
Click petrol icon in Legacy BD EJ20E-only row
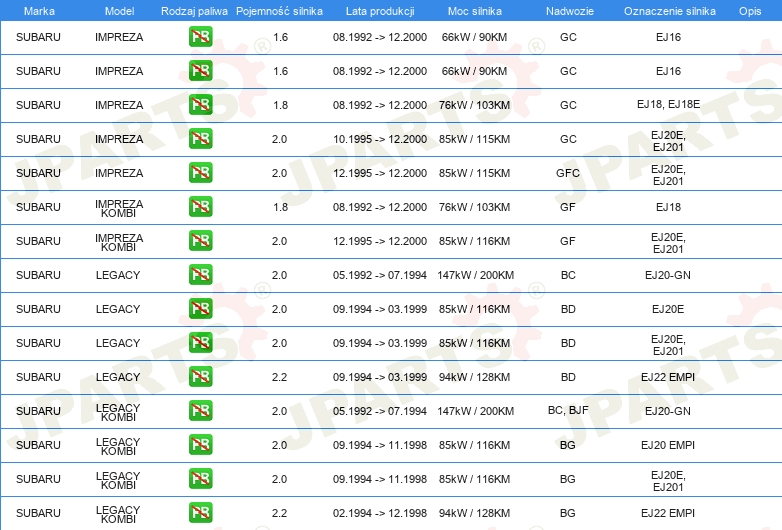pyautogui.click(x=200, y=309)
